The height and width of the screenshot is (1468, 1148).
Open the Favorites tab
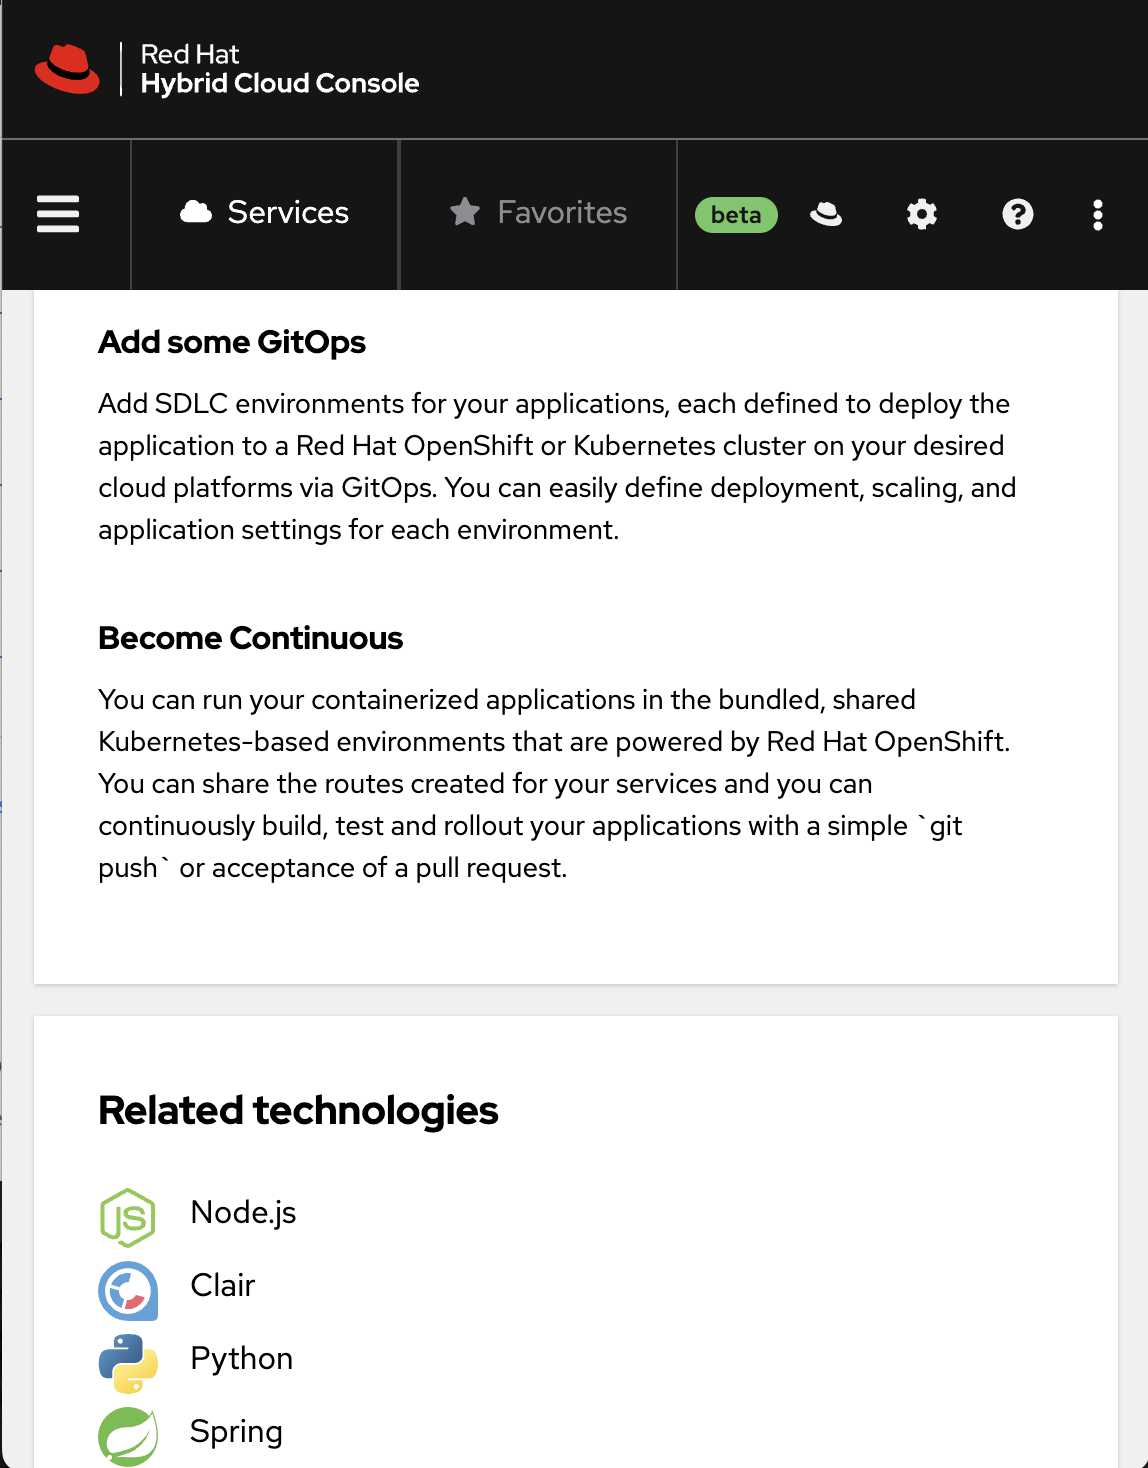538,213
